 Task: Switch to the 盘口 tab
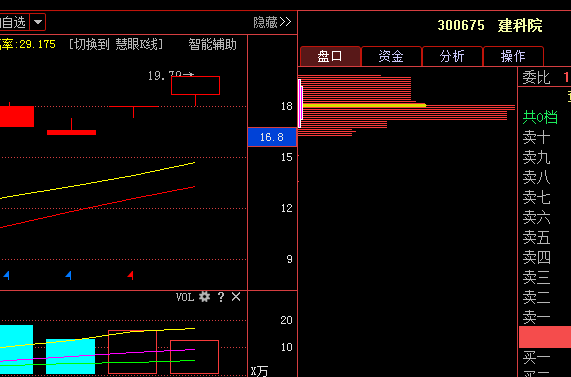[x=330, y=56]
